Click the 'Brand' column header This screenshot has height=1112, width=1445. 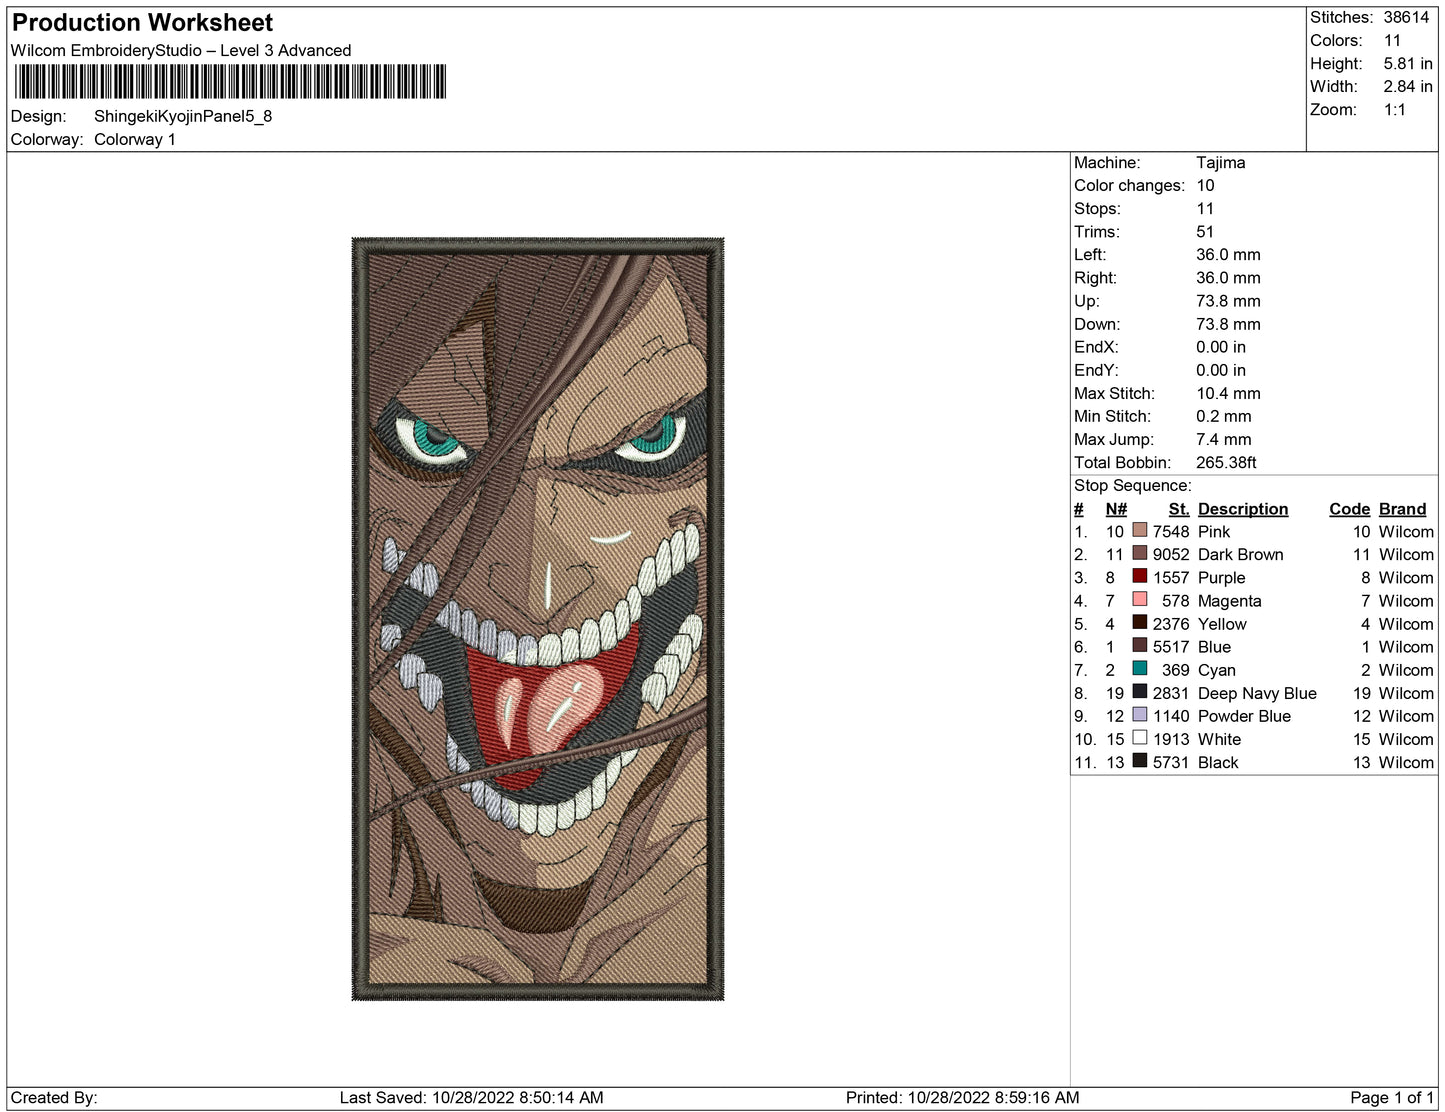click(1402, 509)
